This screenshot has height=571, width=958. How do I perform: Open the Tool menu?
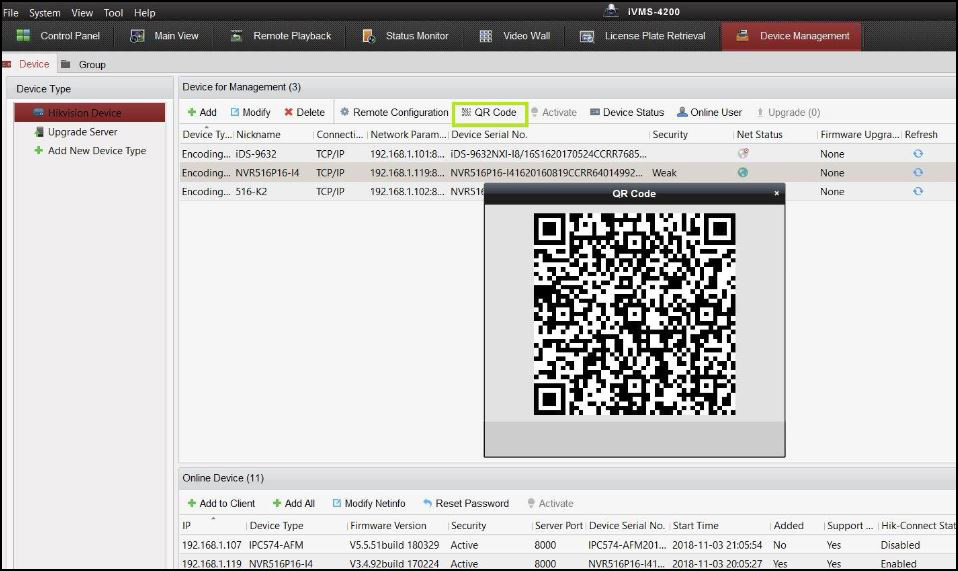pos(113,12)
